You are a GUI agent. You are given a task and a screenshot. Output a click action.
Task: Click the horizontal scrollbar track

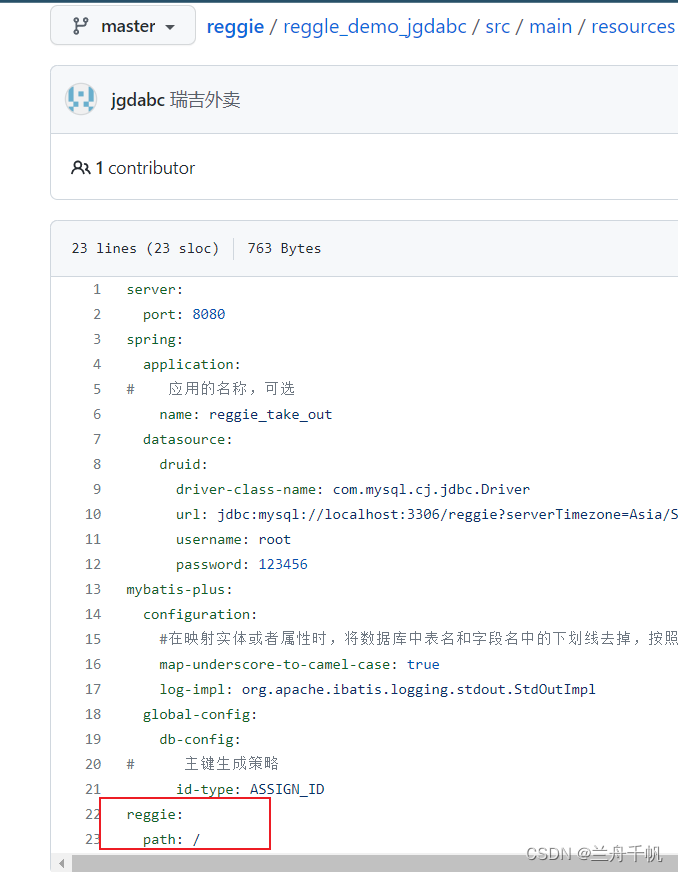375,864
